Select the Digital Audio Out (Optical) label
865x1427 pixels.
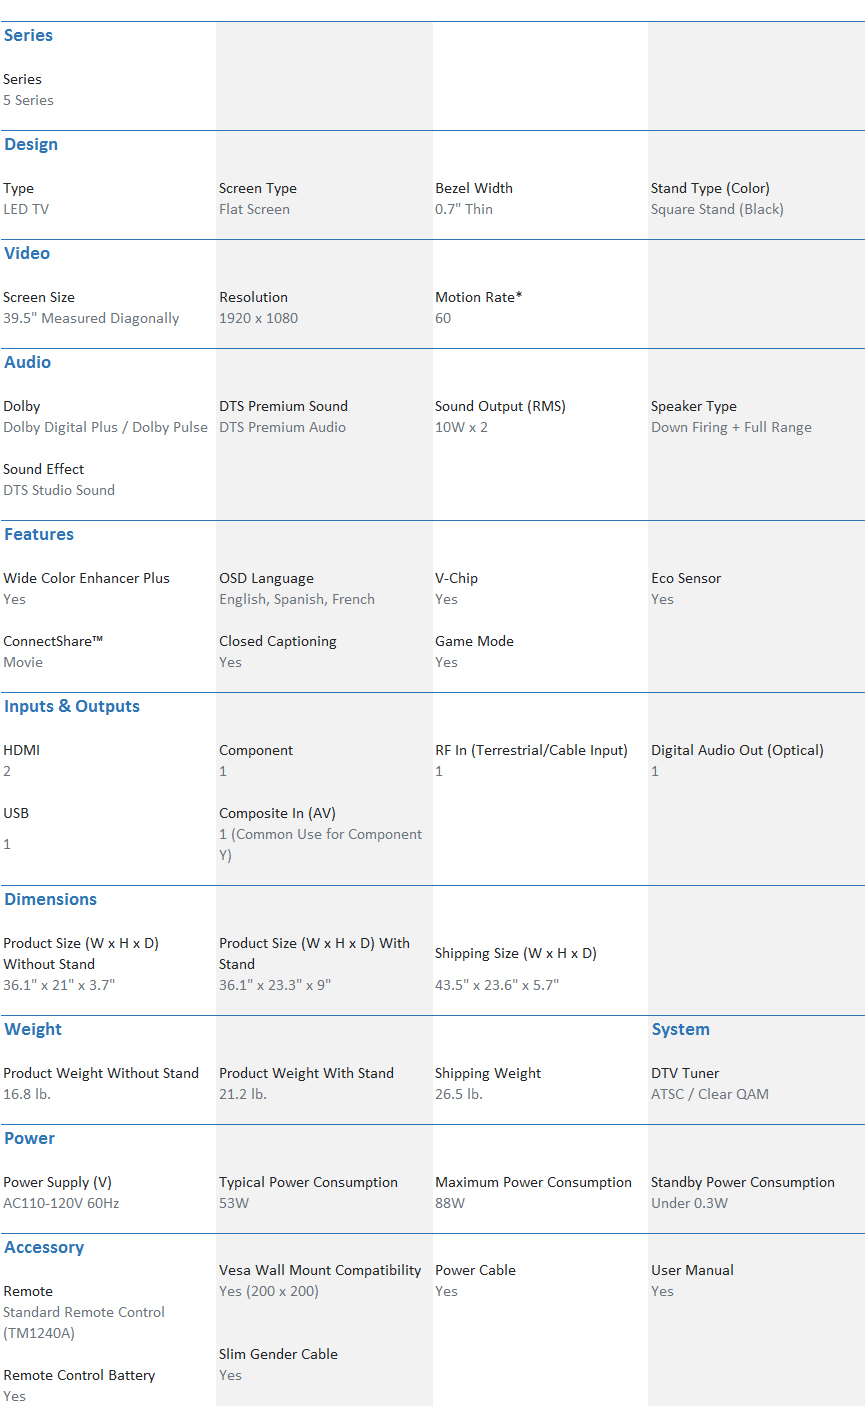pyautogui.click(x=737, y=751)
